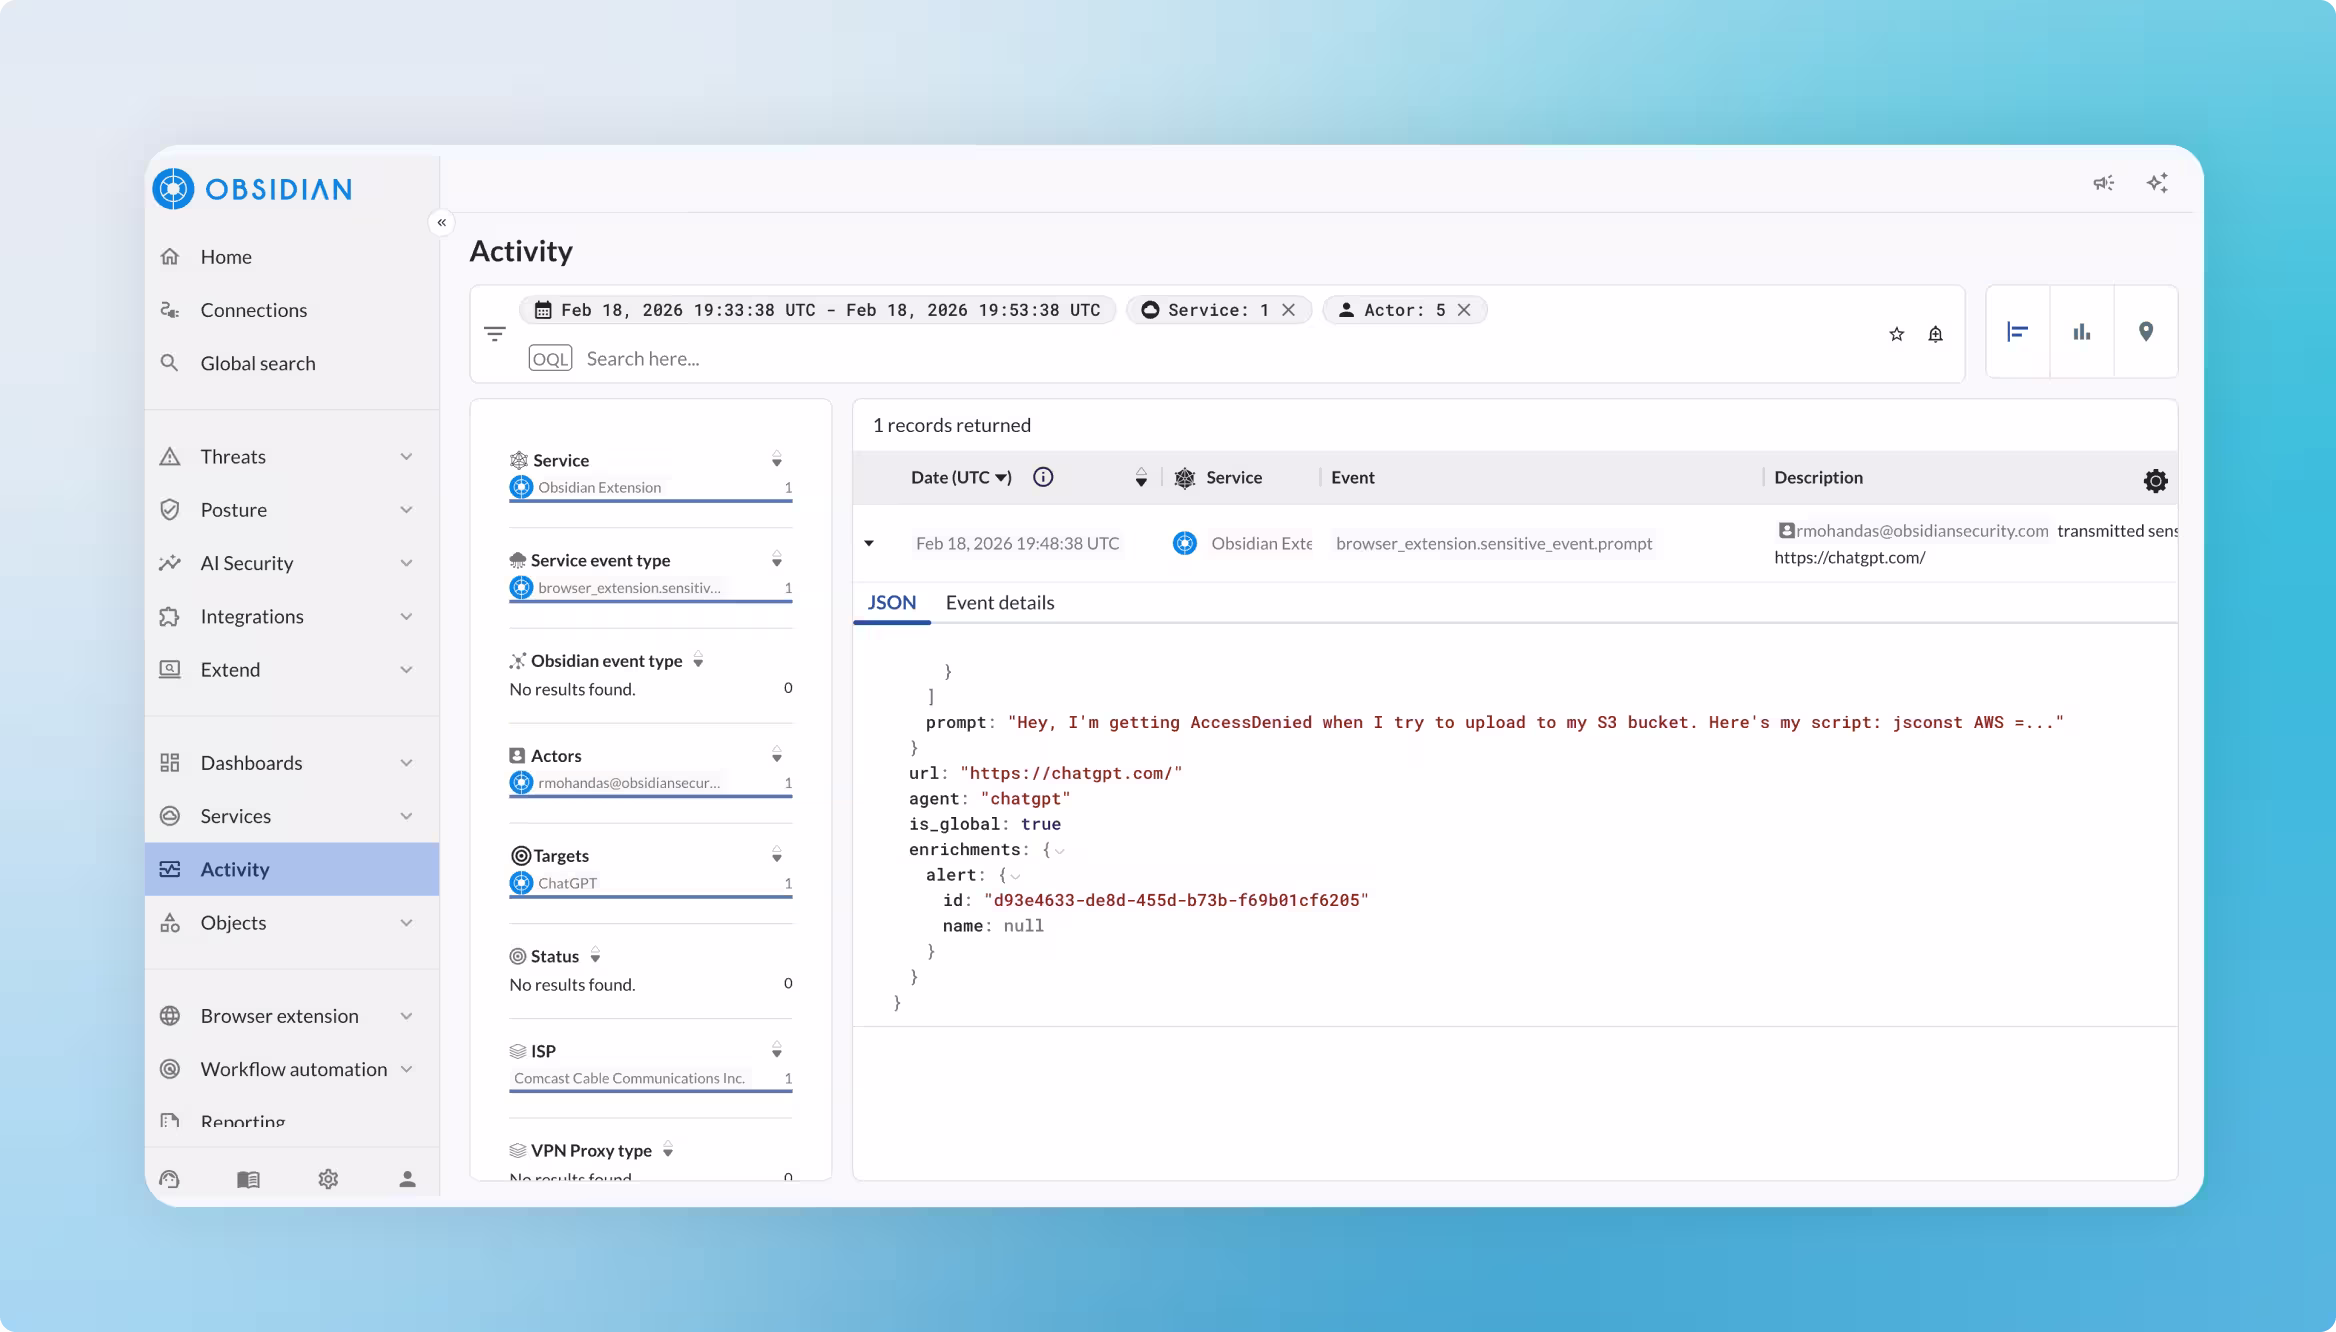2336x1332 pixels.
Task: Sort table by Date column arrows
Action: coord(1141,478)
